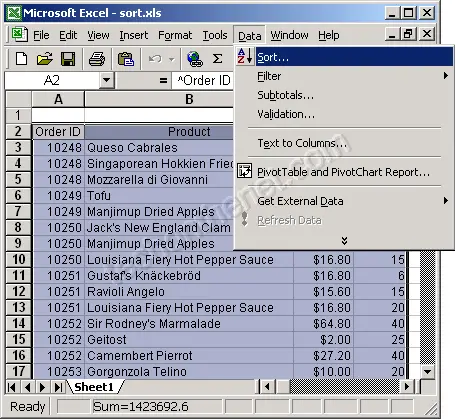Choose Subtotals... from the Data menu
Image resolution: width=455 pixels, height=419 pixels.
click(344, 95)
